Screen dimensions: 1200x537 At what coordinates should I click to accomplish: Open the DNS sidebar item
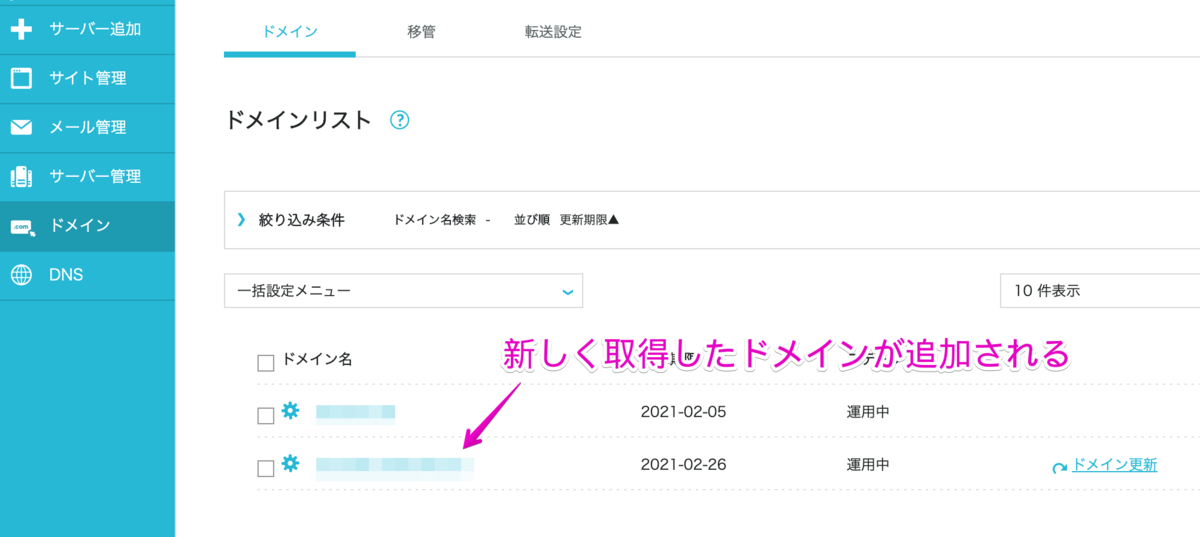pos(87,275)
